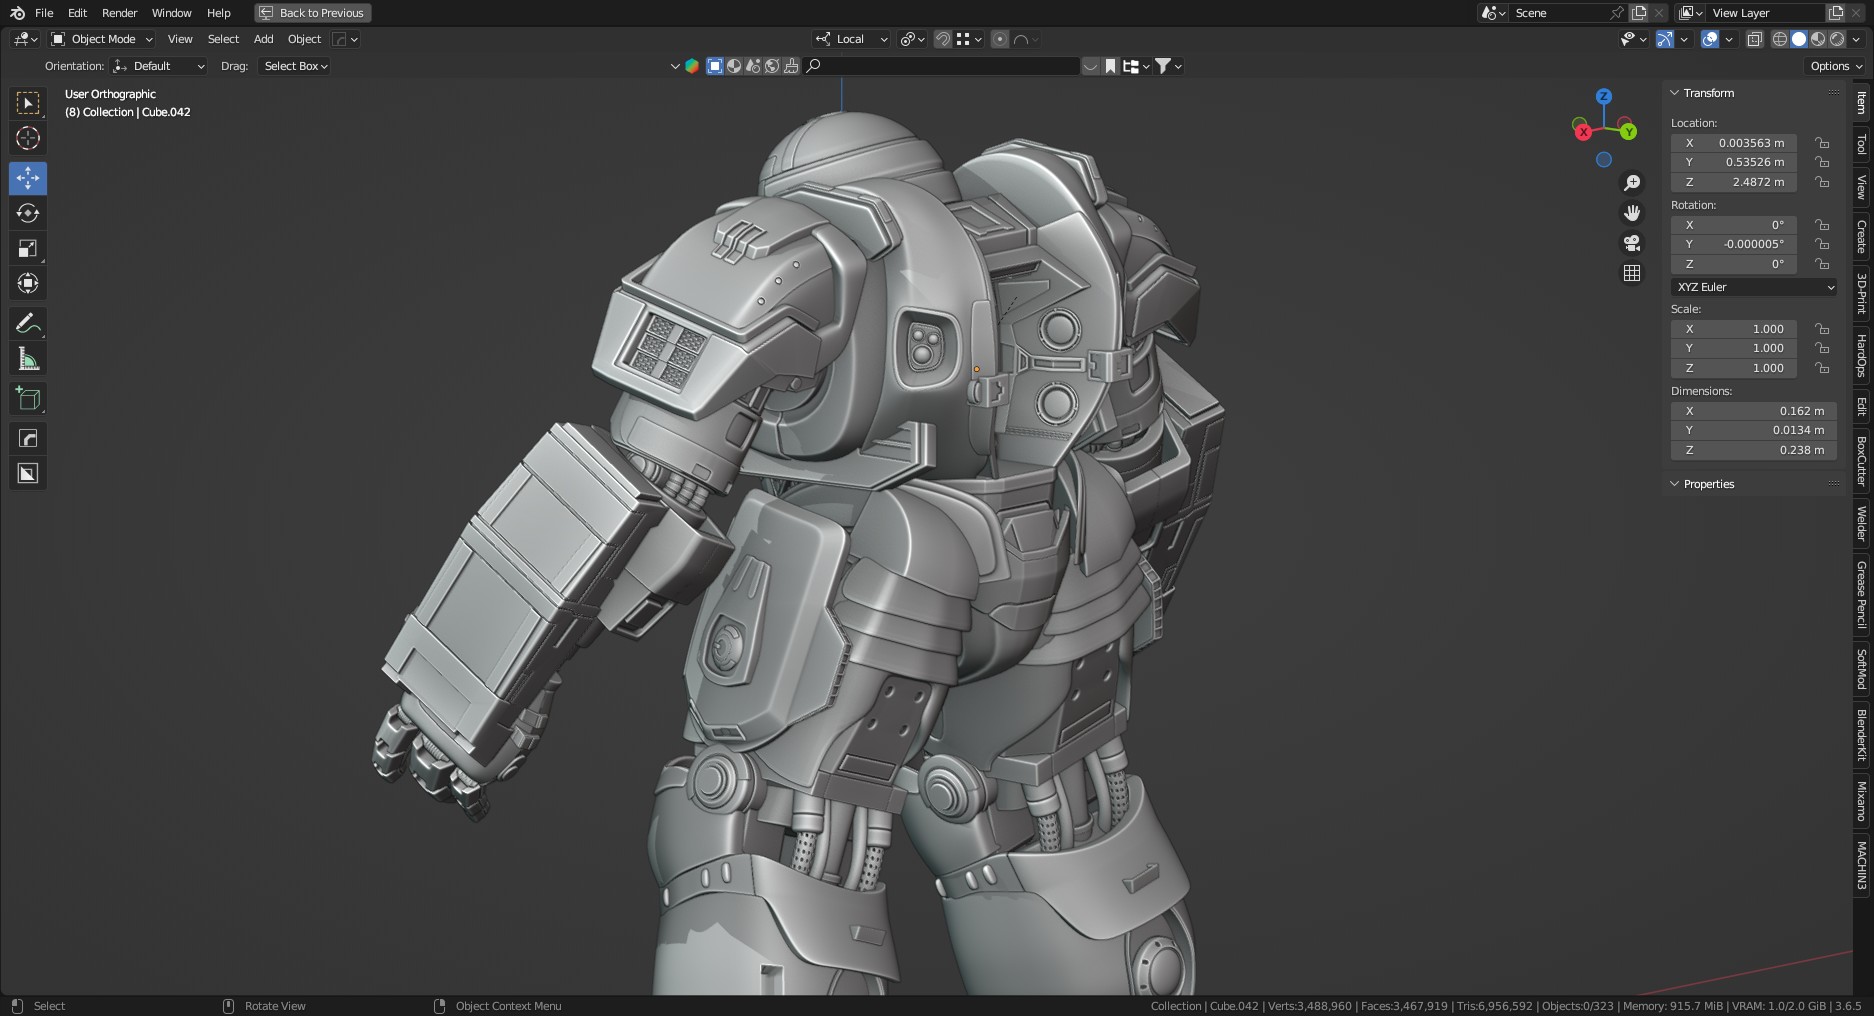Lock the Z scale property
1874x1016 pixels.
[1822, 368]
